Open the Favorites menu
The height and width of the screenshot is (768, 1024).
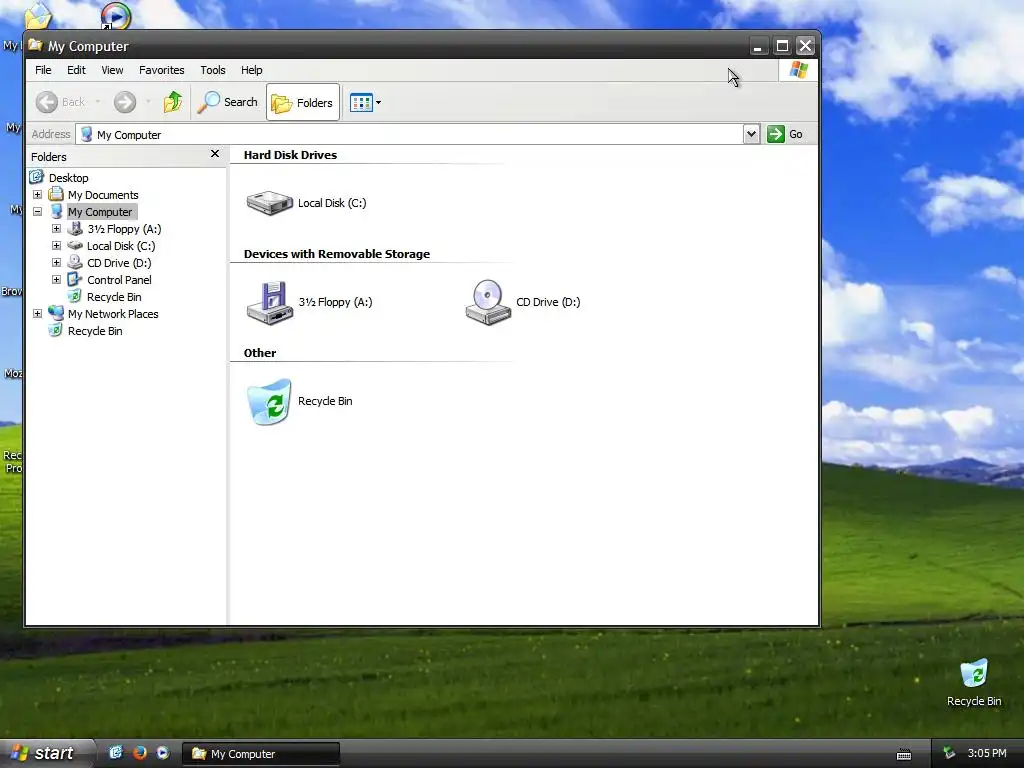coord(161,70)
